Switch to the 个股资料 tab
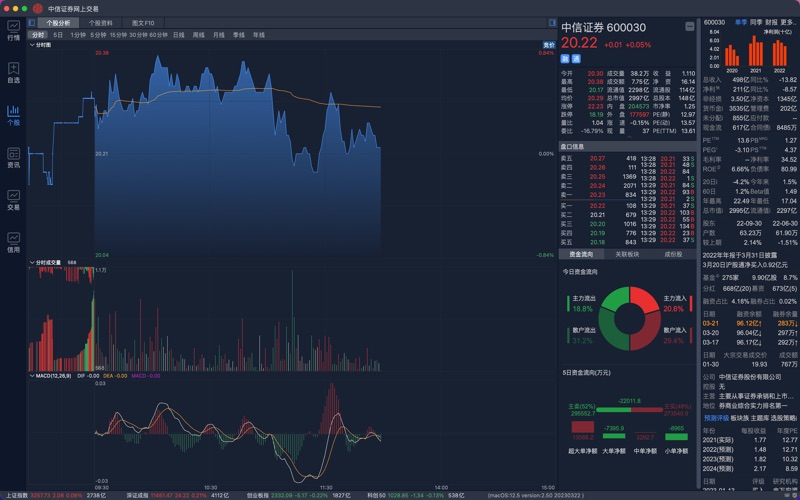Image resolution: width=800 pixels, height=500 pixels. click(x=101, y=22)
